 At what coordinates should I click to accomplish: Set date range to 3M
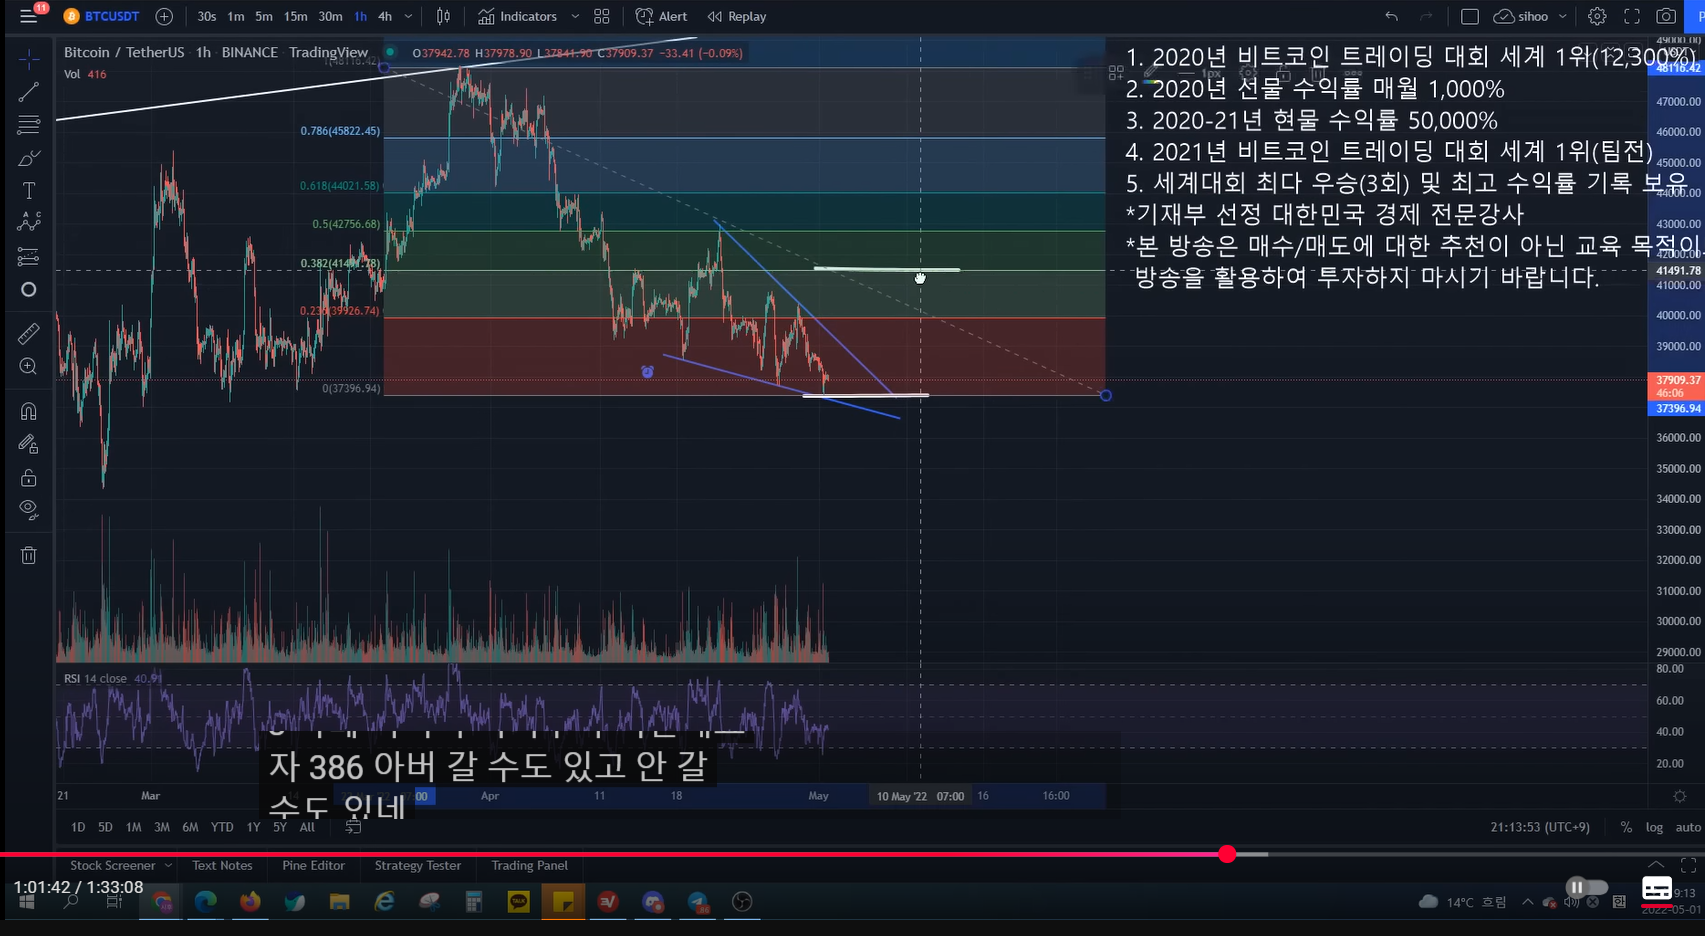(161, 827)
